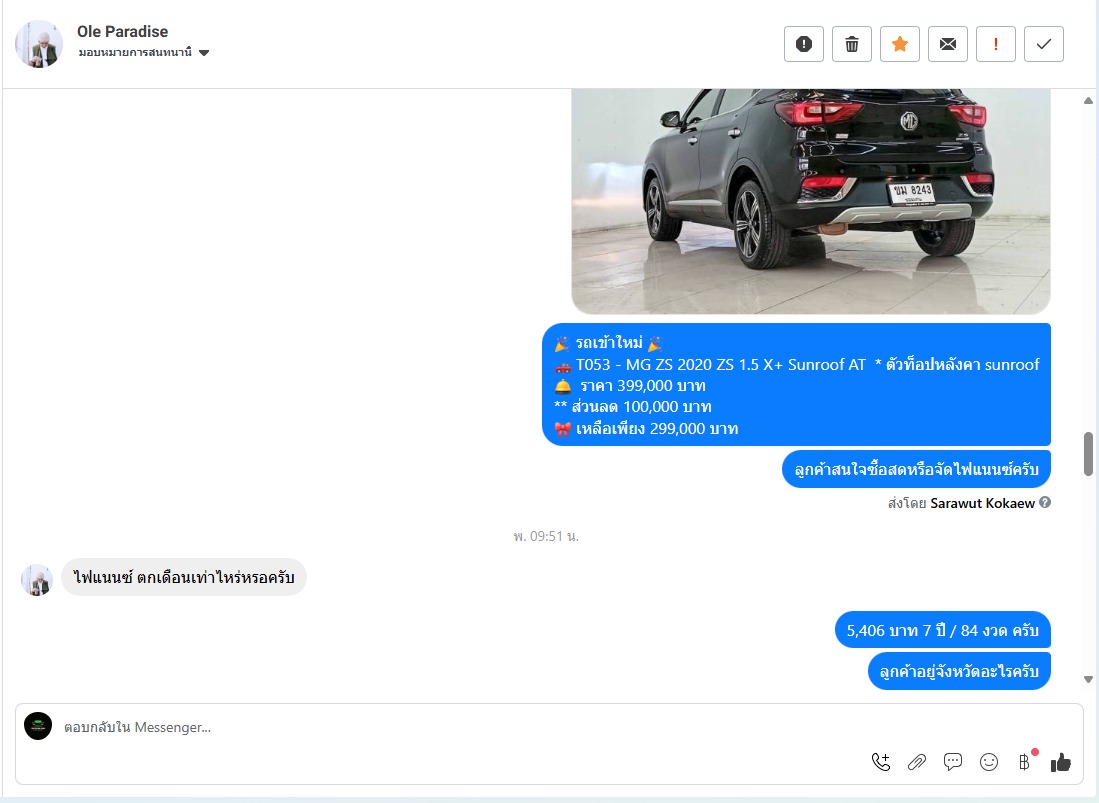This screenshot has height=803, width=1099.
Task: Open the emoji picker smiley icon
Action: [x=989, y=762]
